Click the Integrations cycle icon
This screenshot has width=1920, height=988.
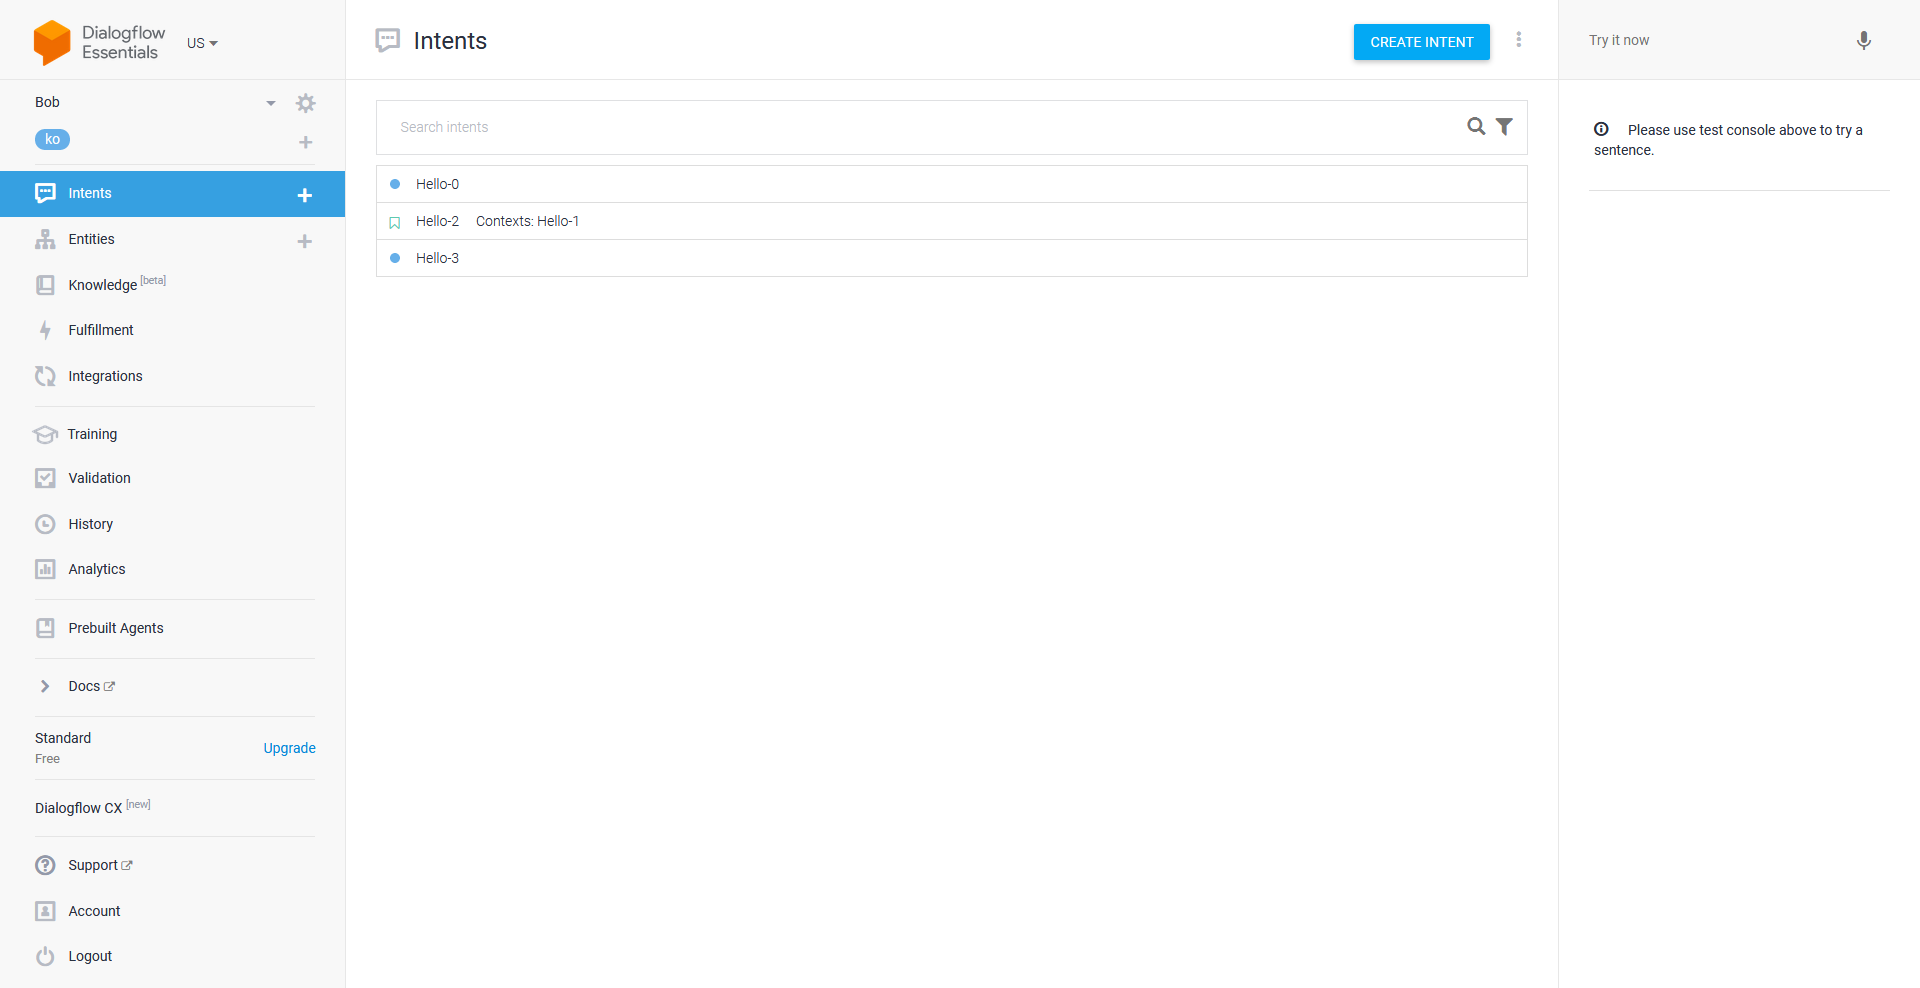(45, 376)
